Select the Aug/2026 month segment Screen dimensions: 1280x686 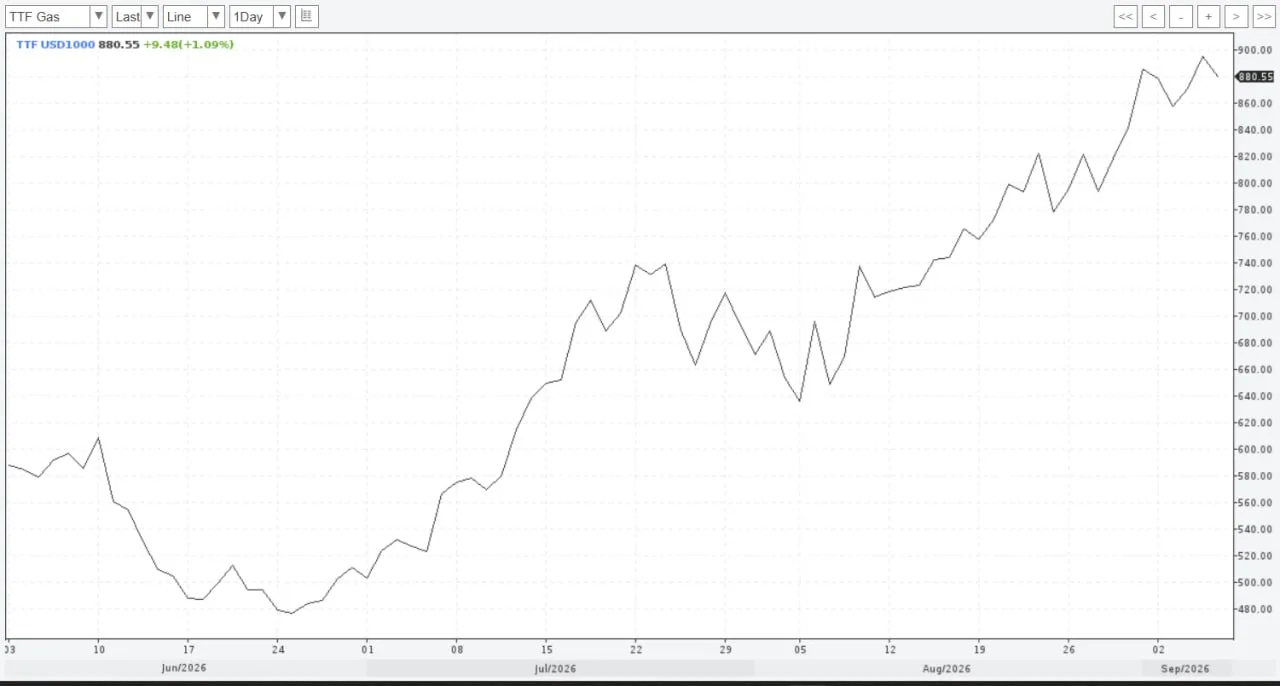[x=946, y=668]
